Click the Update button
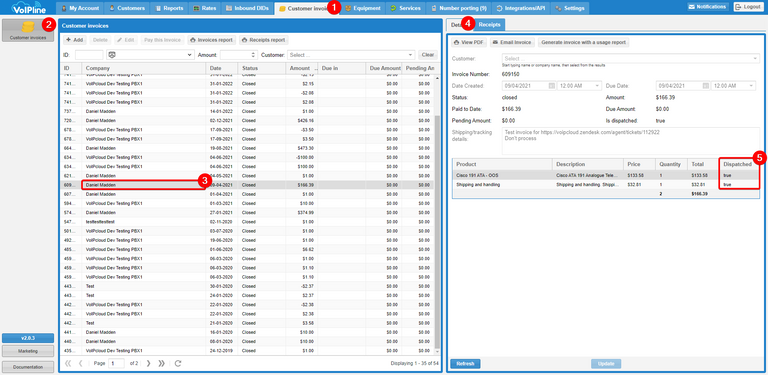This screenshot has height=375, width=768. [606, 364]
